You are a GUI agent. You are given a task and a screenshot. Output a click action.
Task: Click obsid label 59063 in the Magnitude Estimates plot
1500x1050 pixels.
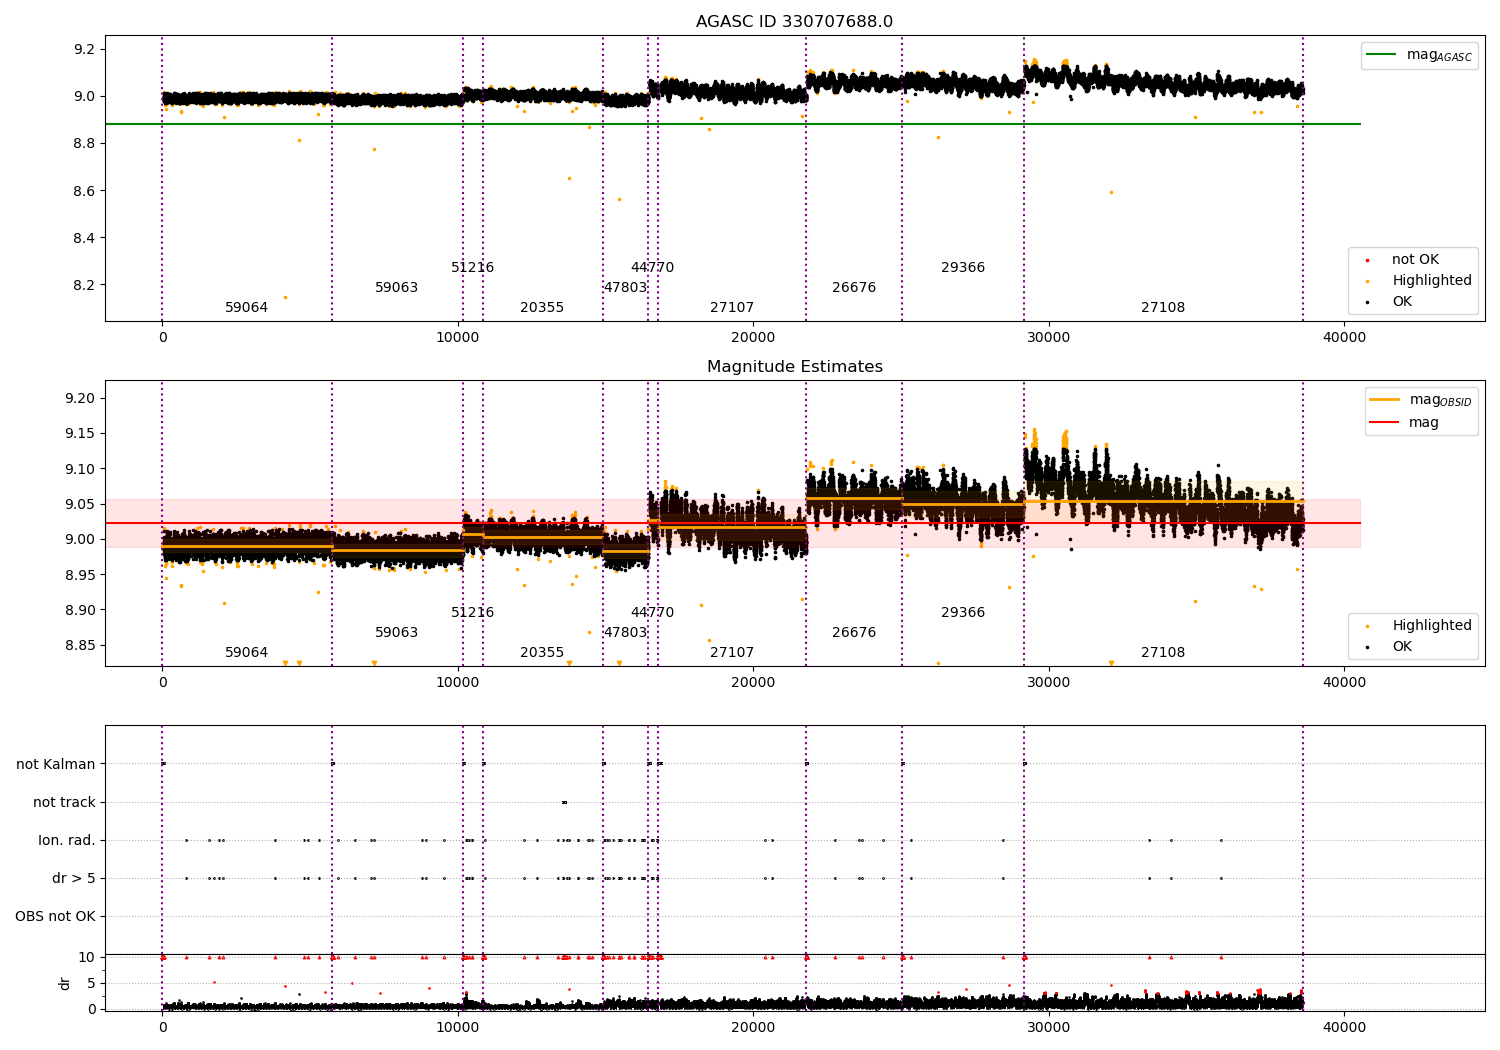tap(396, 633)
